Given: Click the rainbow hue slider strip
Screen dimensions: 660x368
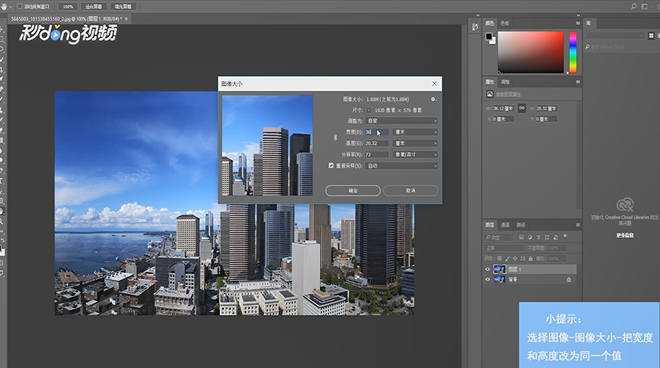Looking at the screenshot, I should pos(573,52).
